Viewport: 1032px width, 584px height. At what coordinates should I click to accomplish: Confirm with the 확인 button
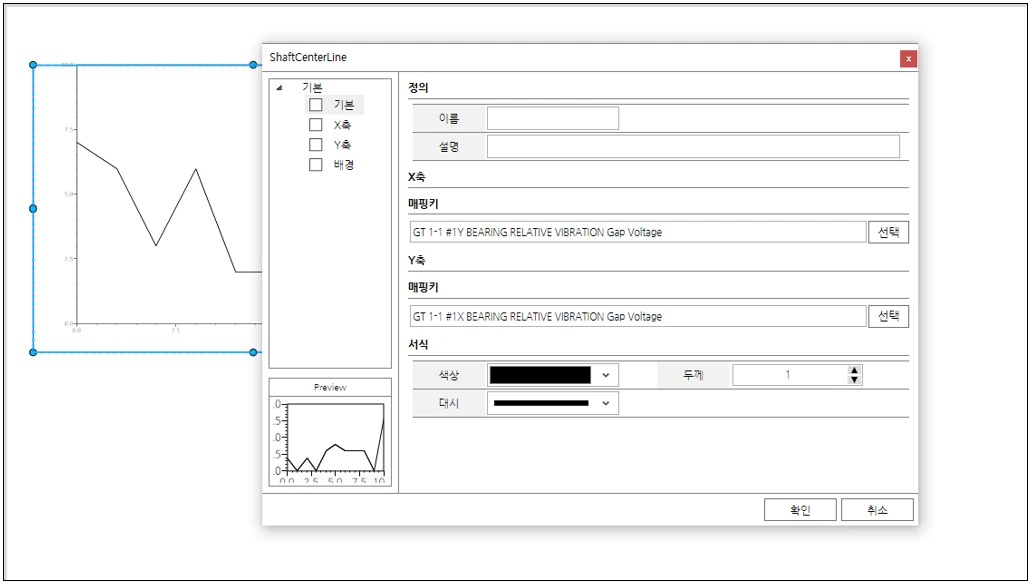(800, 510)
